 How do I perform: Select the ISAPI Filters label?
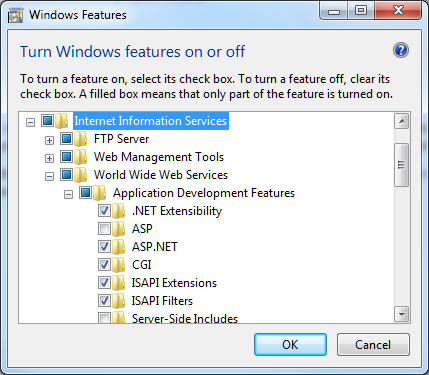162,301
